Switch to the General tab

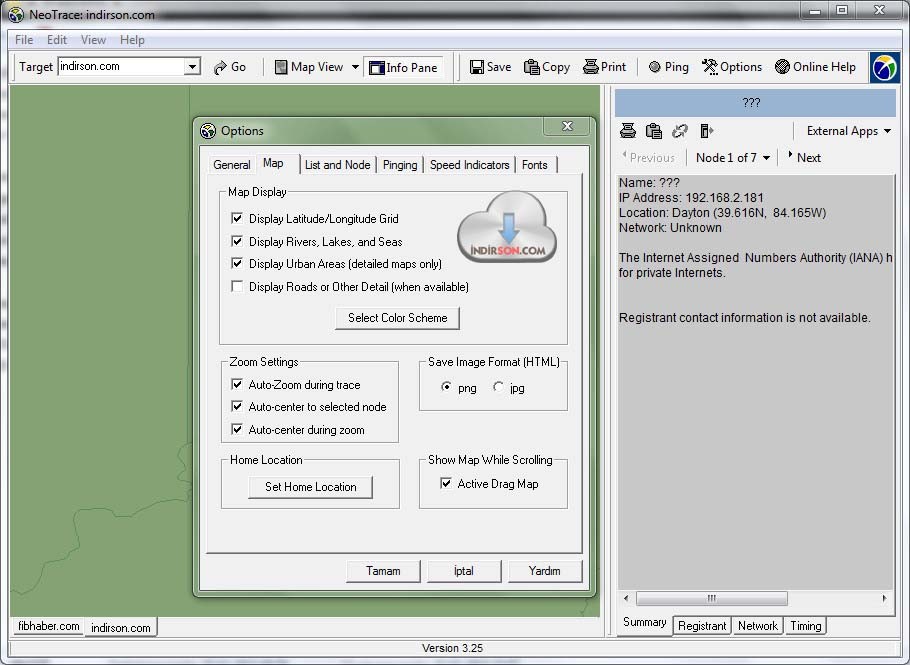tap(232, 165)
